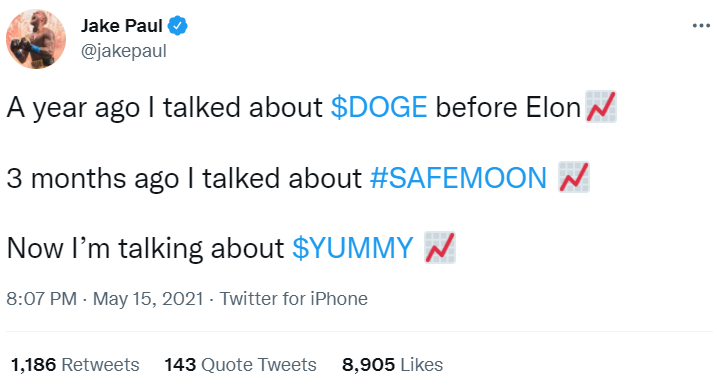Image resolution: width=721 pixels, height=384 pixels.
Task: Click chart emoji after Elon
Action: [x=601, y=107]
